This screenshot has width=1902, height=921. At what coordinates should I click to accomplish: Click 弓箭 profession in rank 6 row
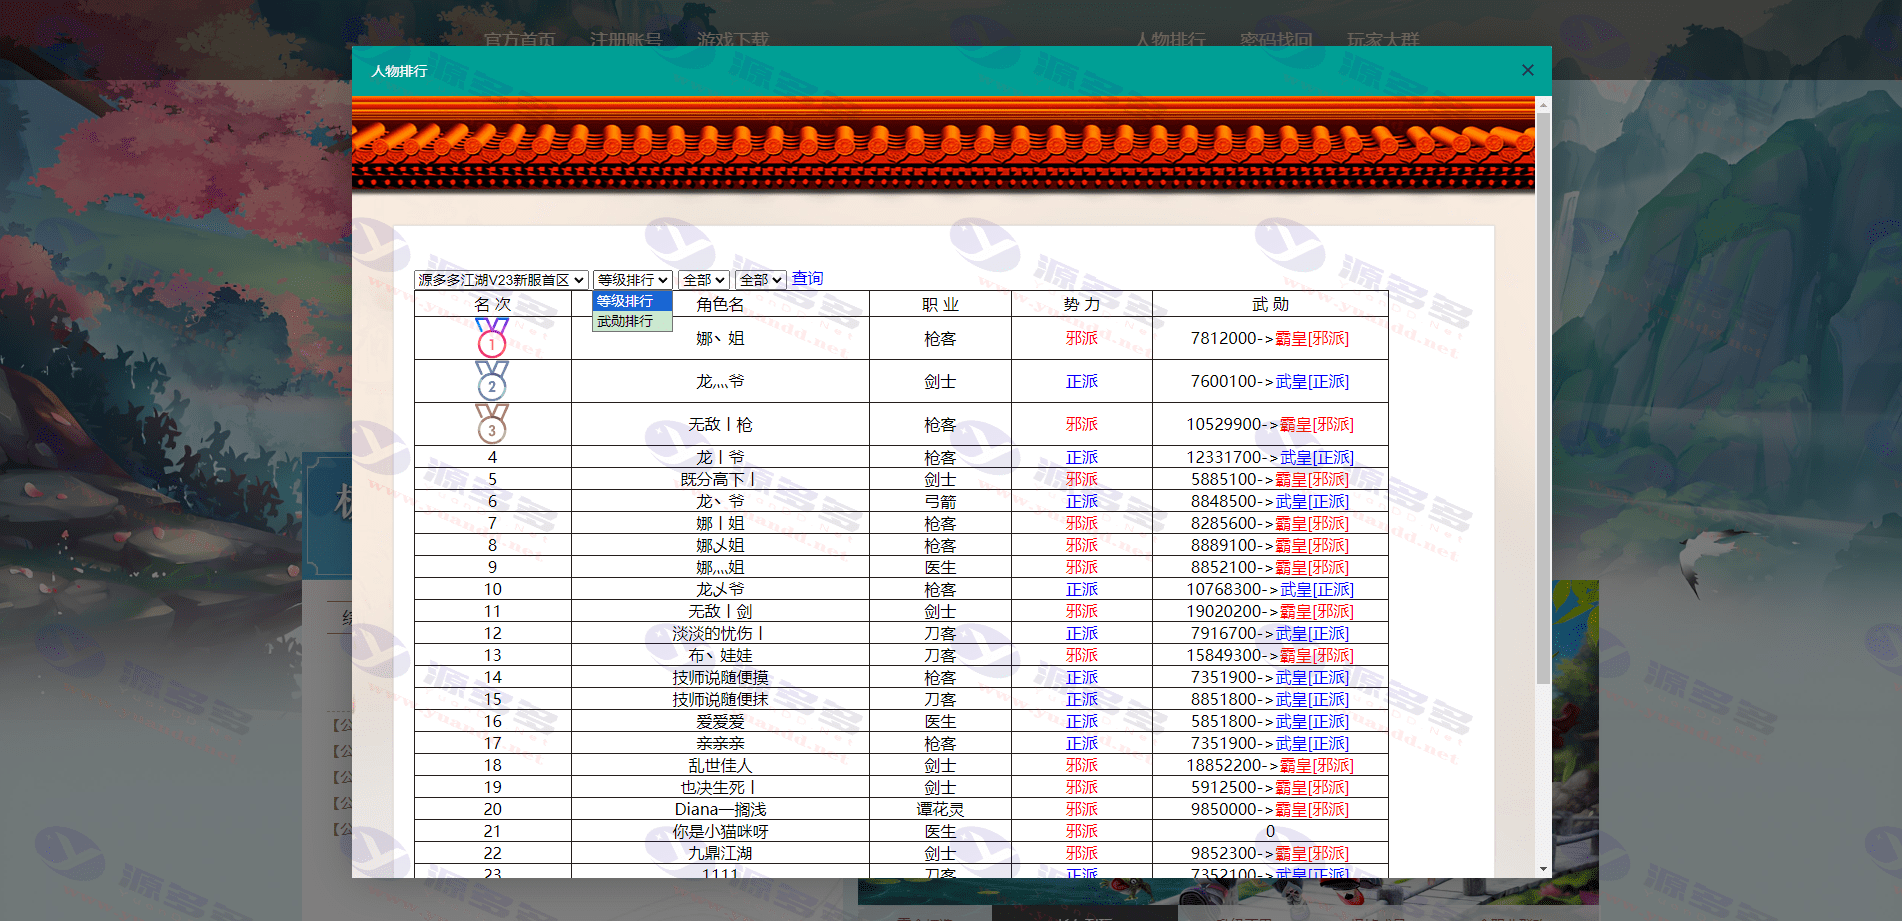point(940,501)
